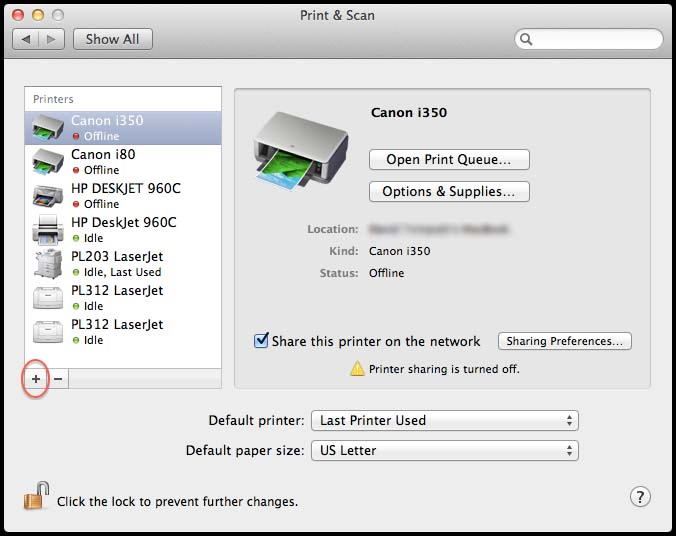The height and width of the screenshot is (536, 676).
Task: Click the plus button to add printer
Action: tap(35, 379)
